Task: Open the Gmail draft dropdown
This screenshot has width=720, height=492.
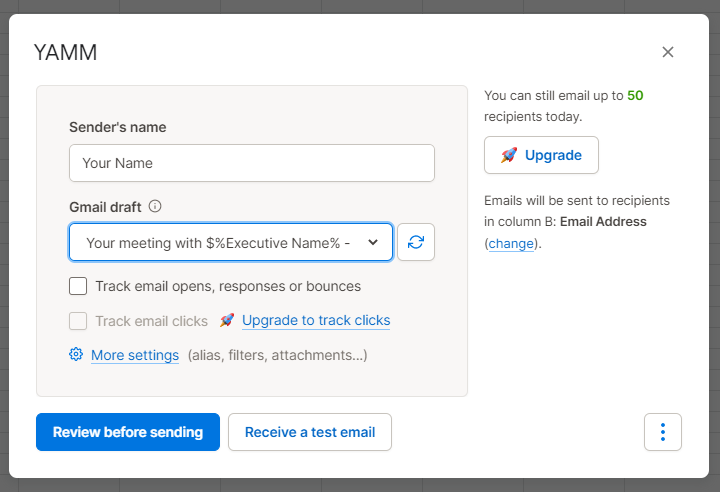Action: pyautogui.click(x=231, y=242)
